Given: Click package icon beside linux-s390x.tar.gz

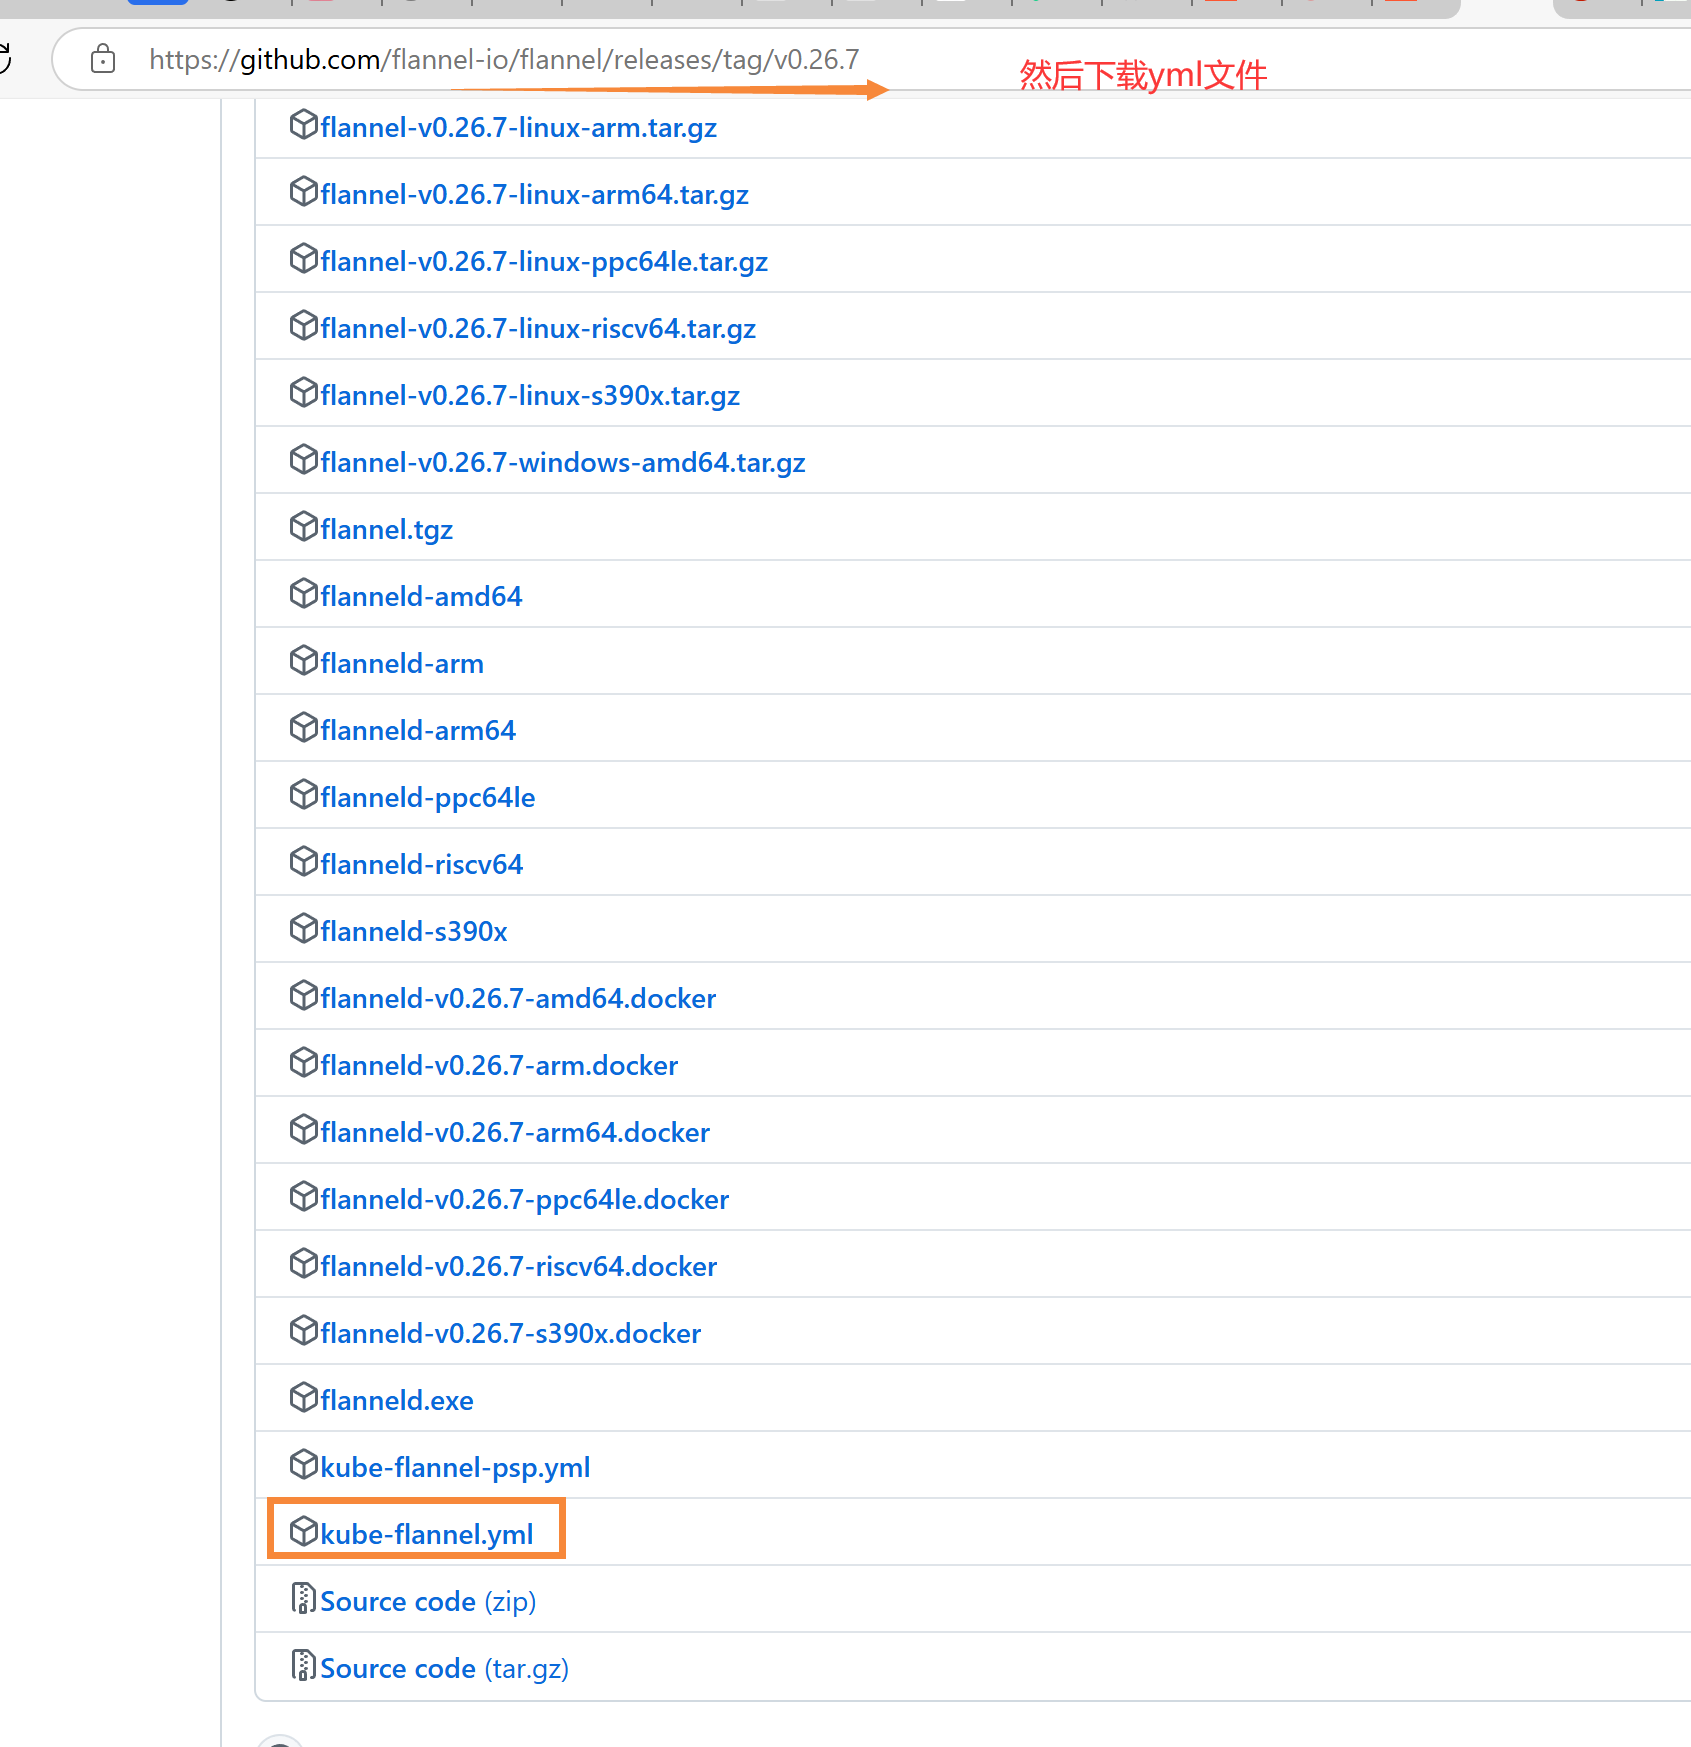Looking at the screenshot, I should pos(303,392).
